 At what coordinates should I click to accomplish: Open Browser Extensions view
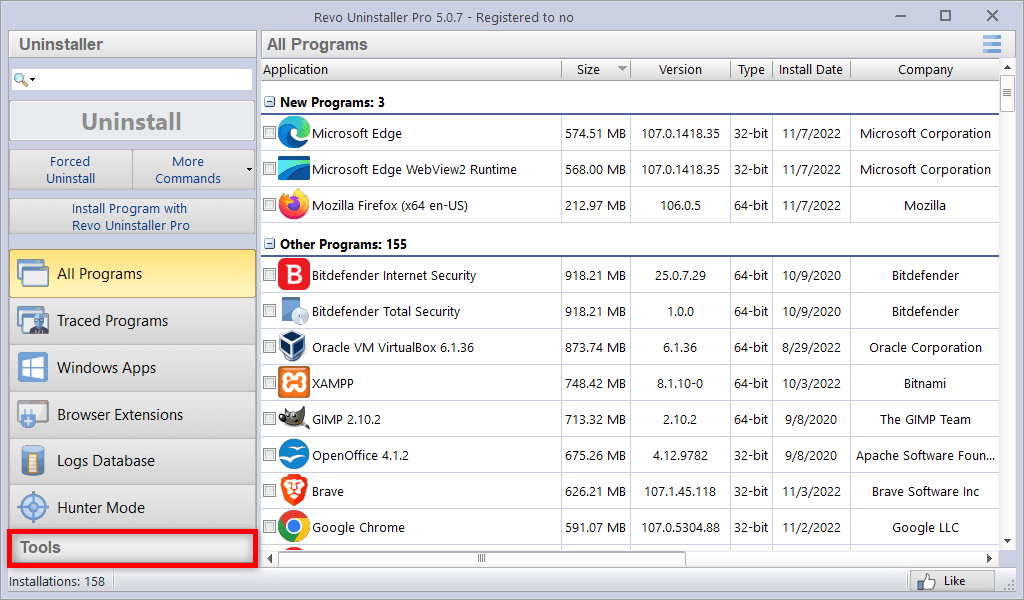(x=132, y=414)
